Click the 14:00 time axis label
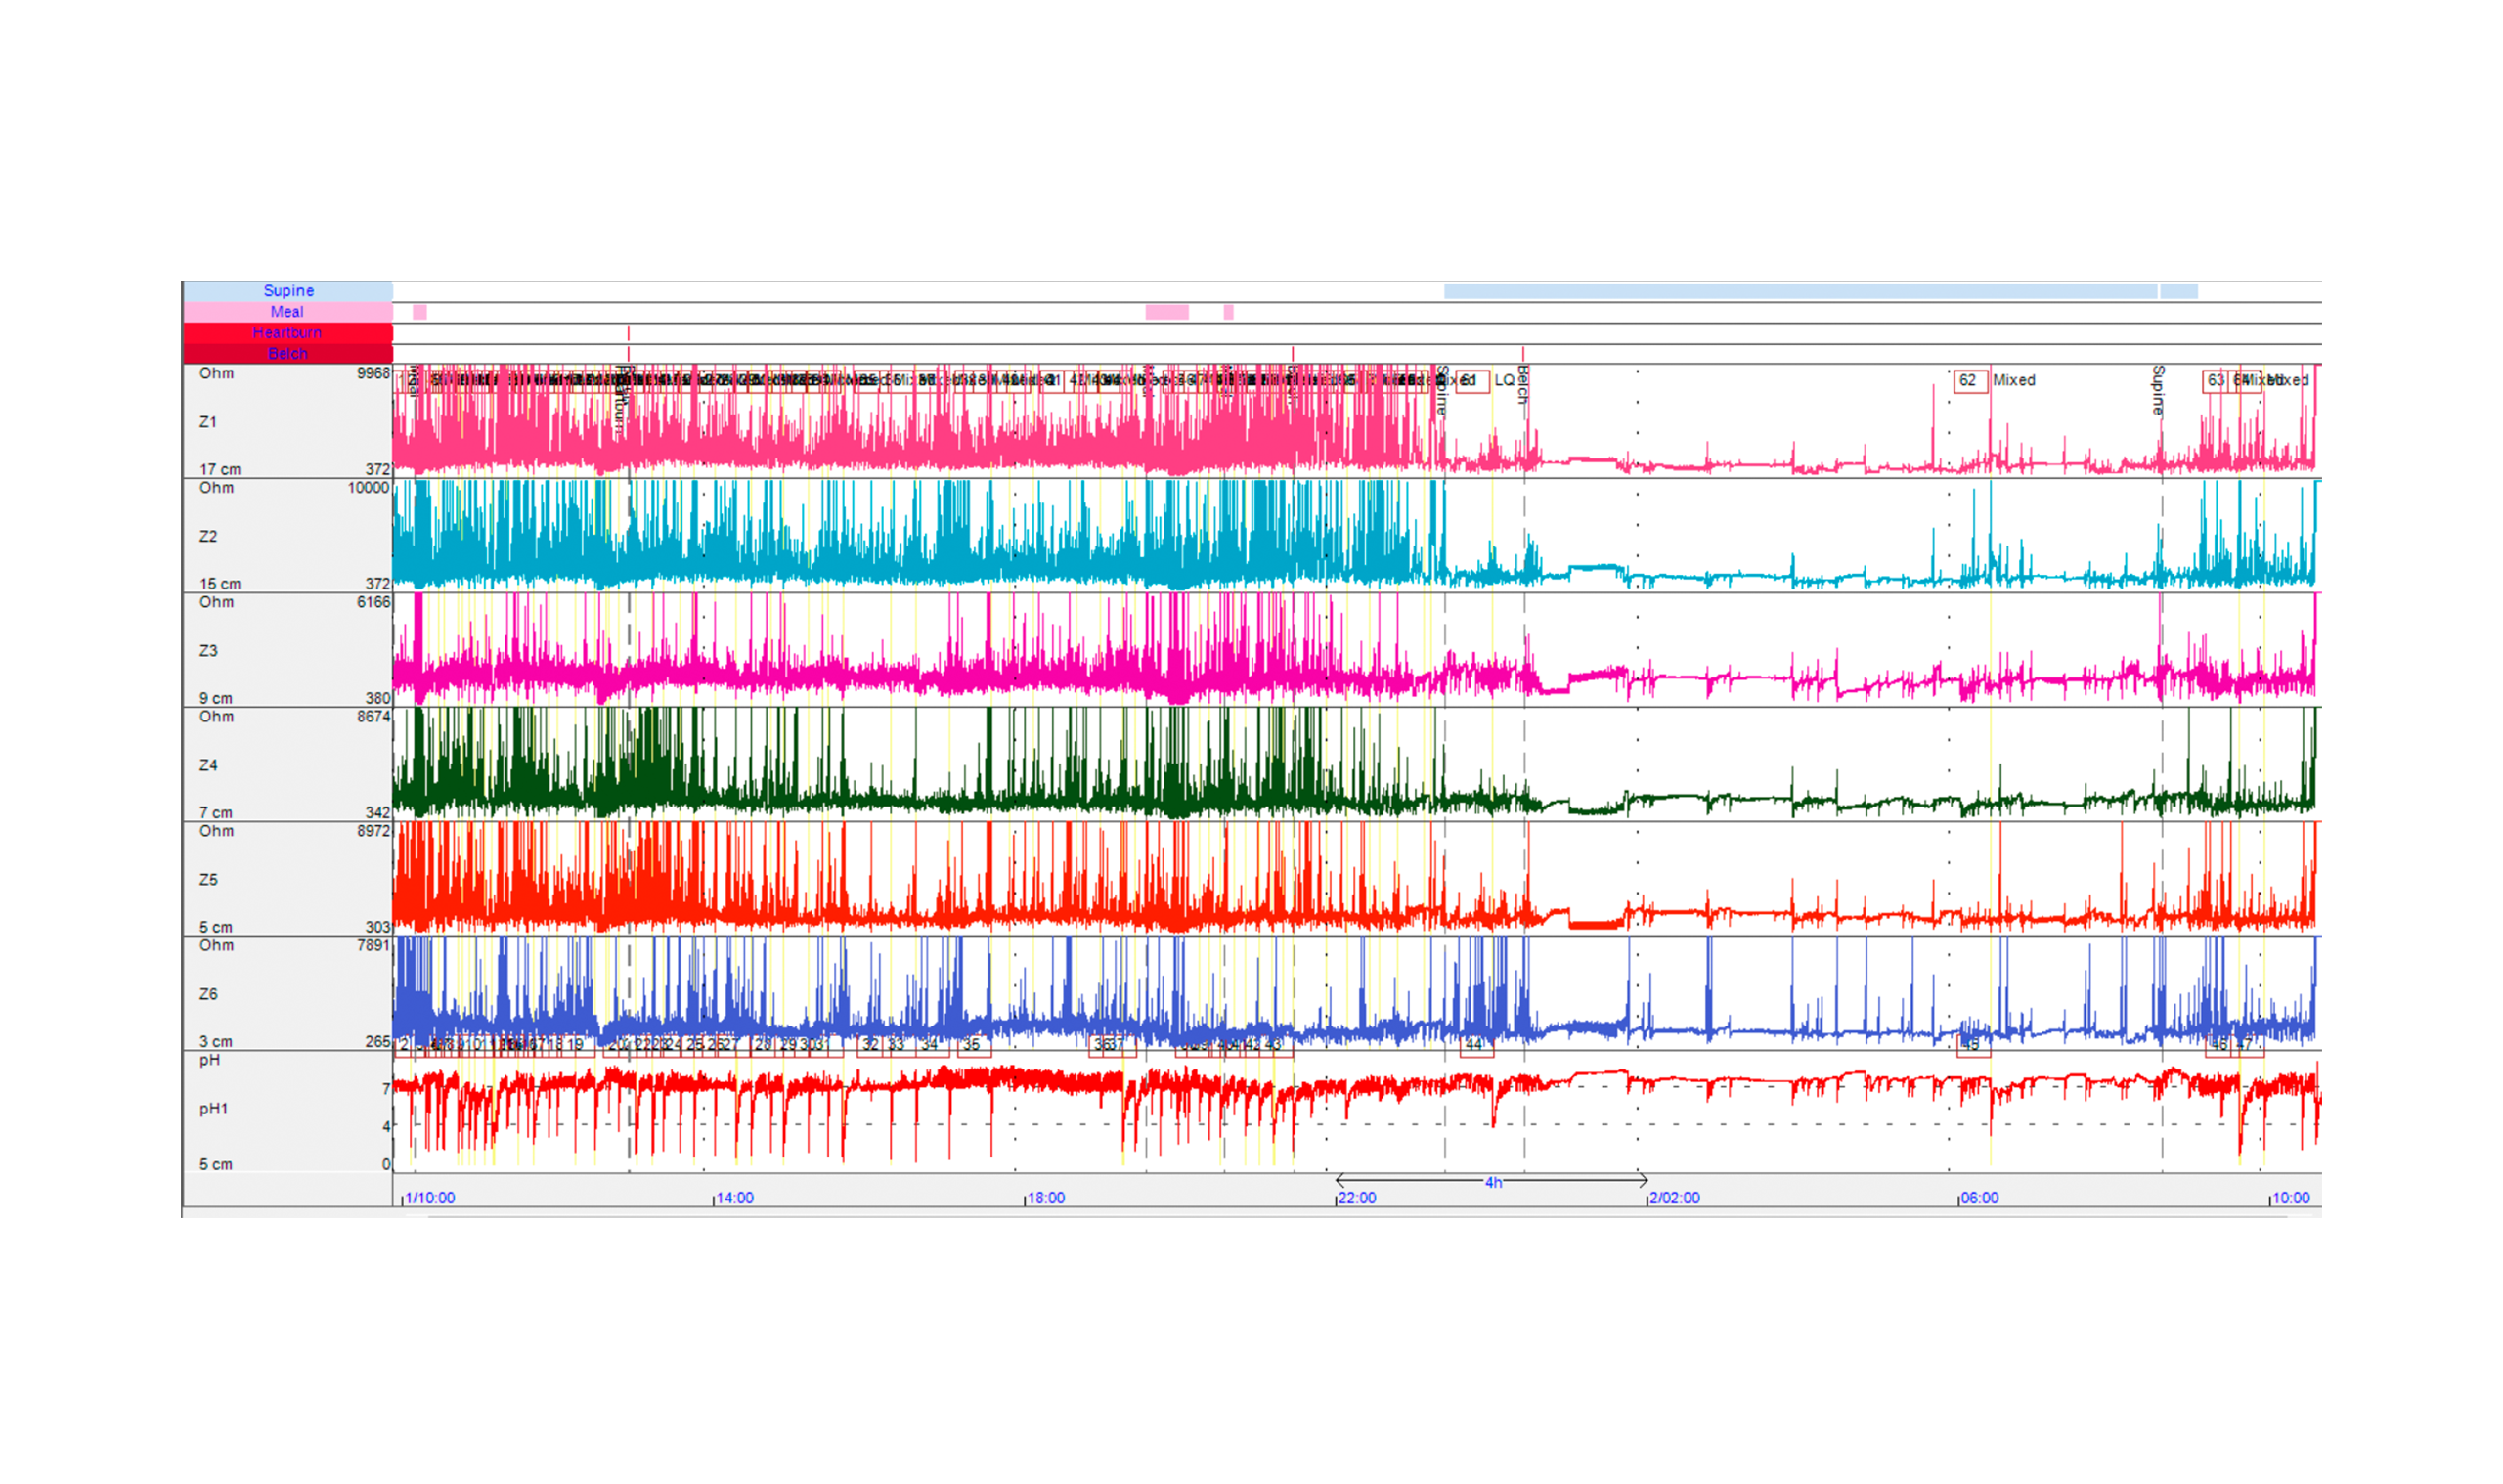Viewport: 2503px width, 1484px height. click(734, 1198)
